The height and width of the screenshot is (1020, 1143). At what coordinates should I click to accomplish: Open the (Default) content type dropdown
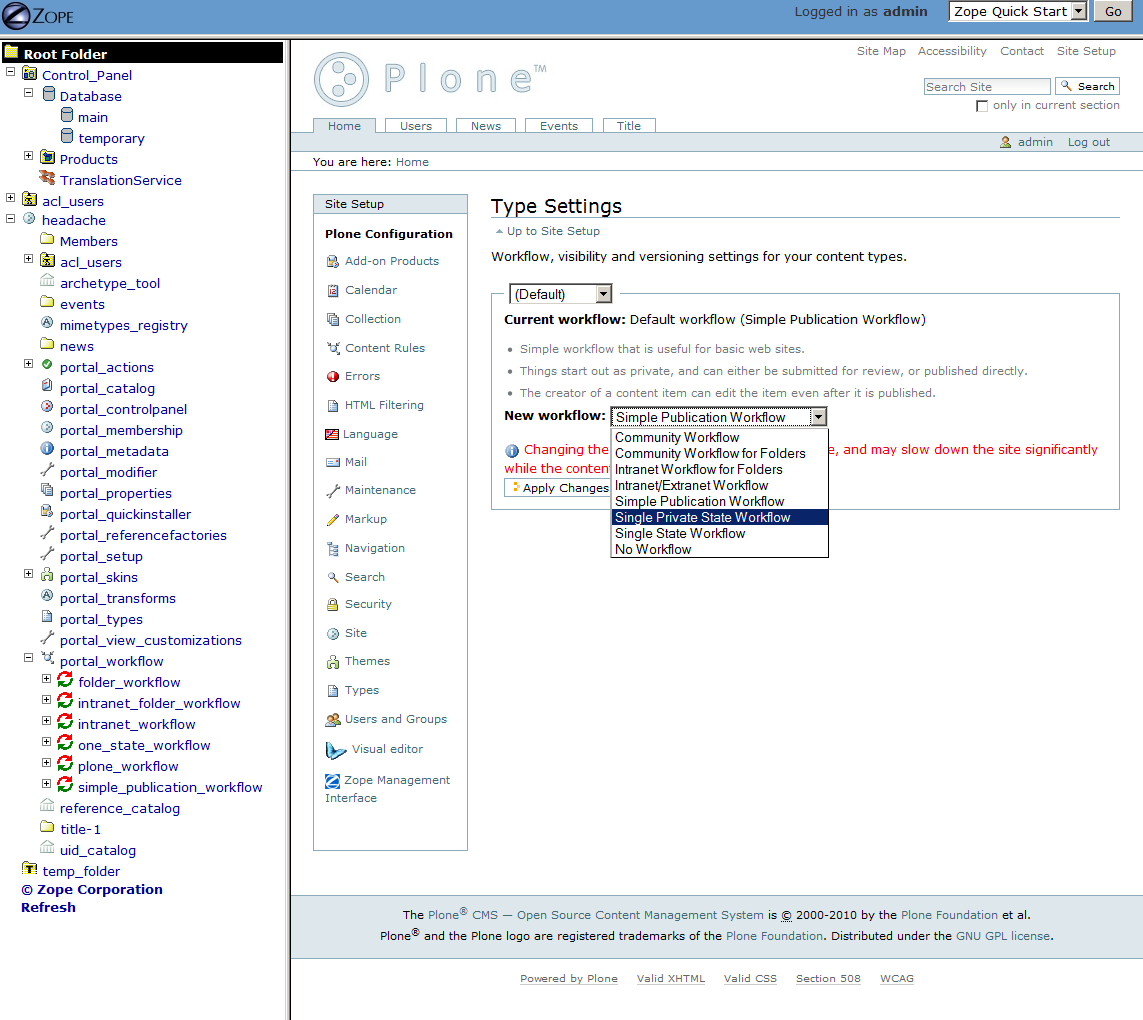click(x=560, y=294)
